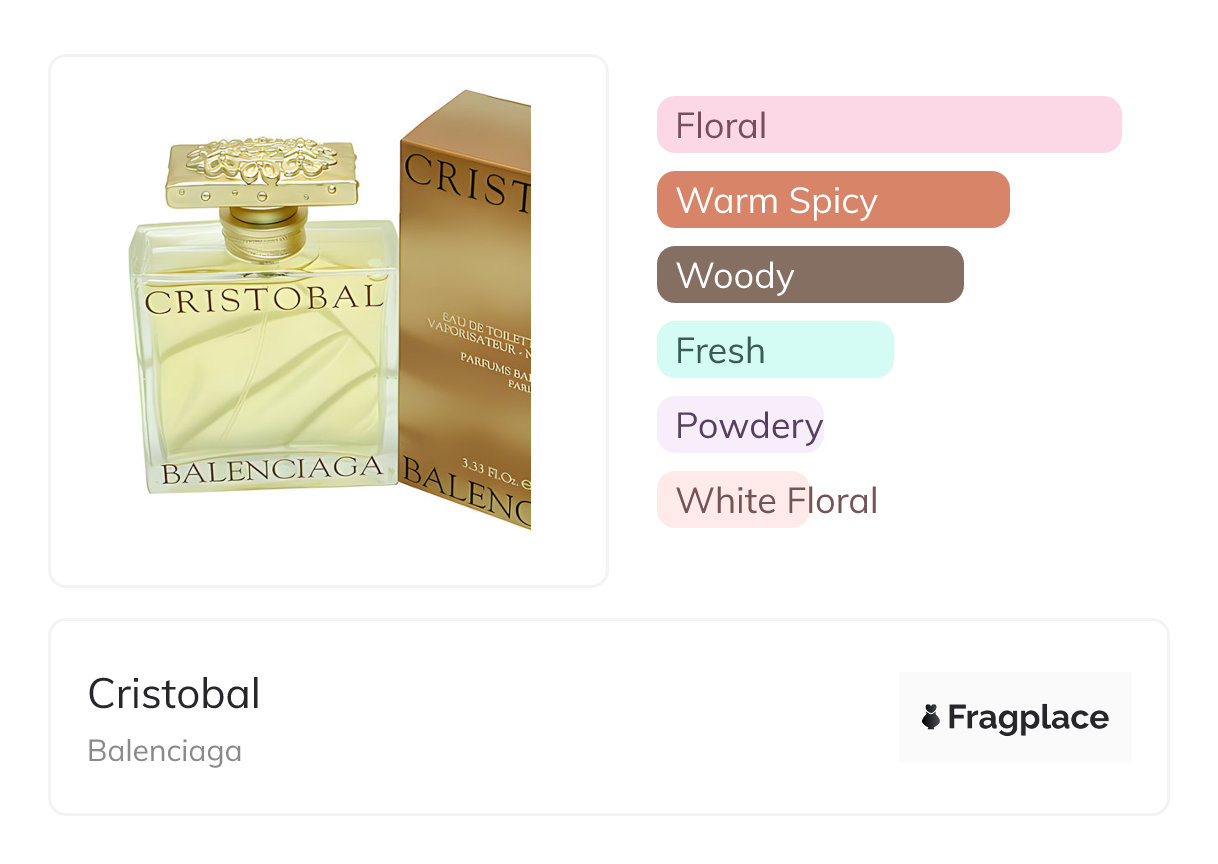Viewport: 1218px width, 864px height.
Task: Click the BALENCIAGA text on the glass bottle
Action: point(272,469)
